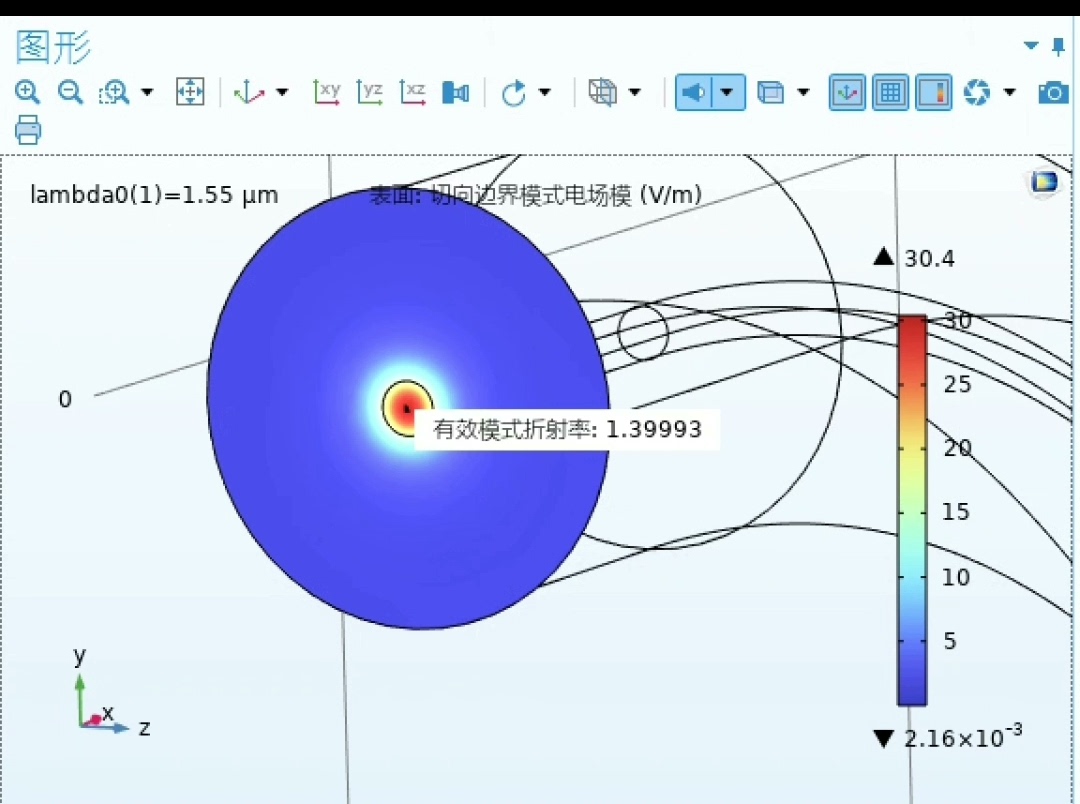
Task: Click the effective mode index 1.39993 tooltip
Action: 568,430
